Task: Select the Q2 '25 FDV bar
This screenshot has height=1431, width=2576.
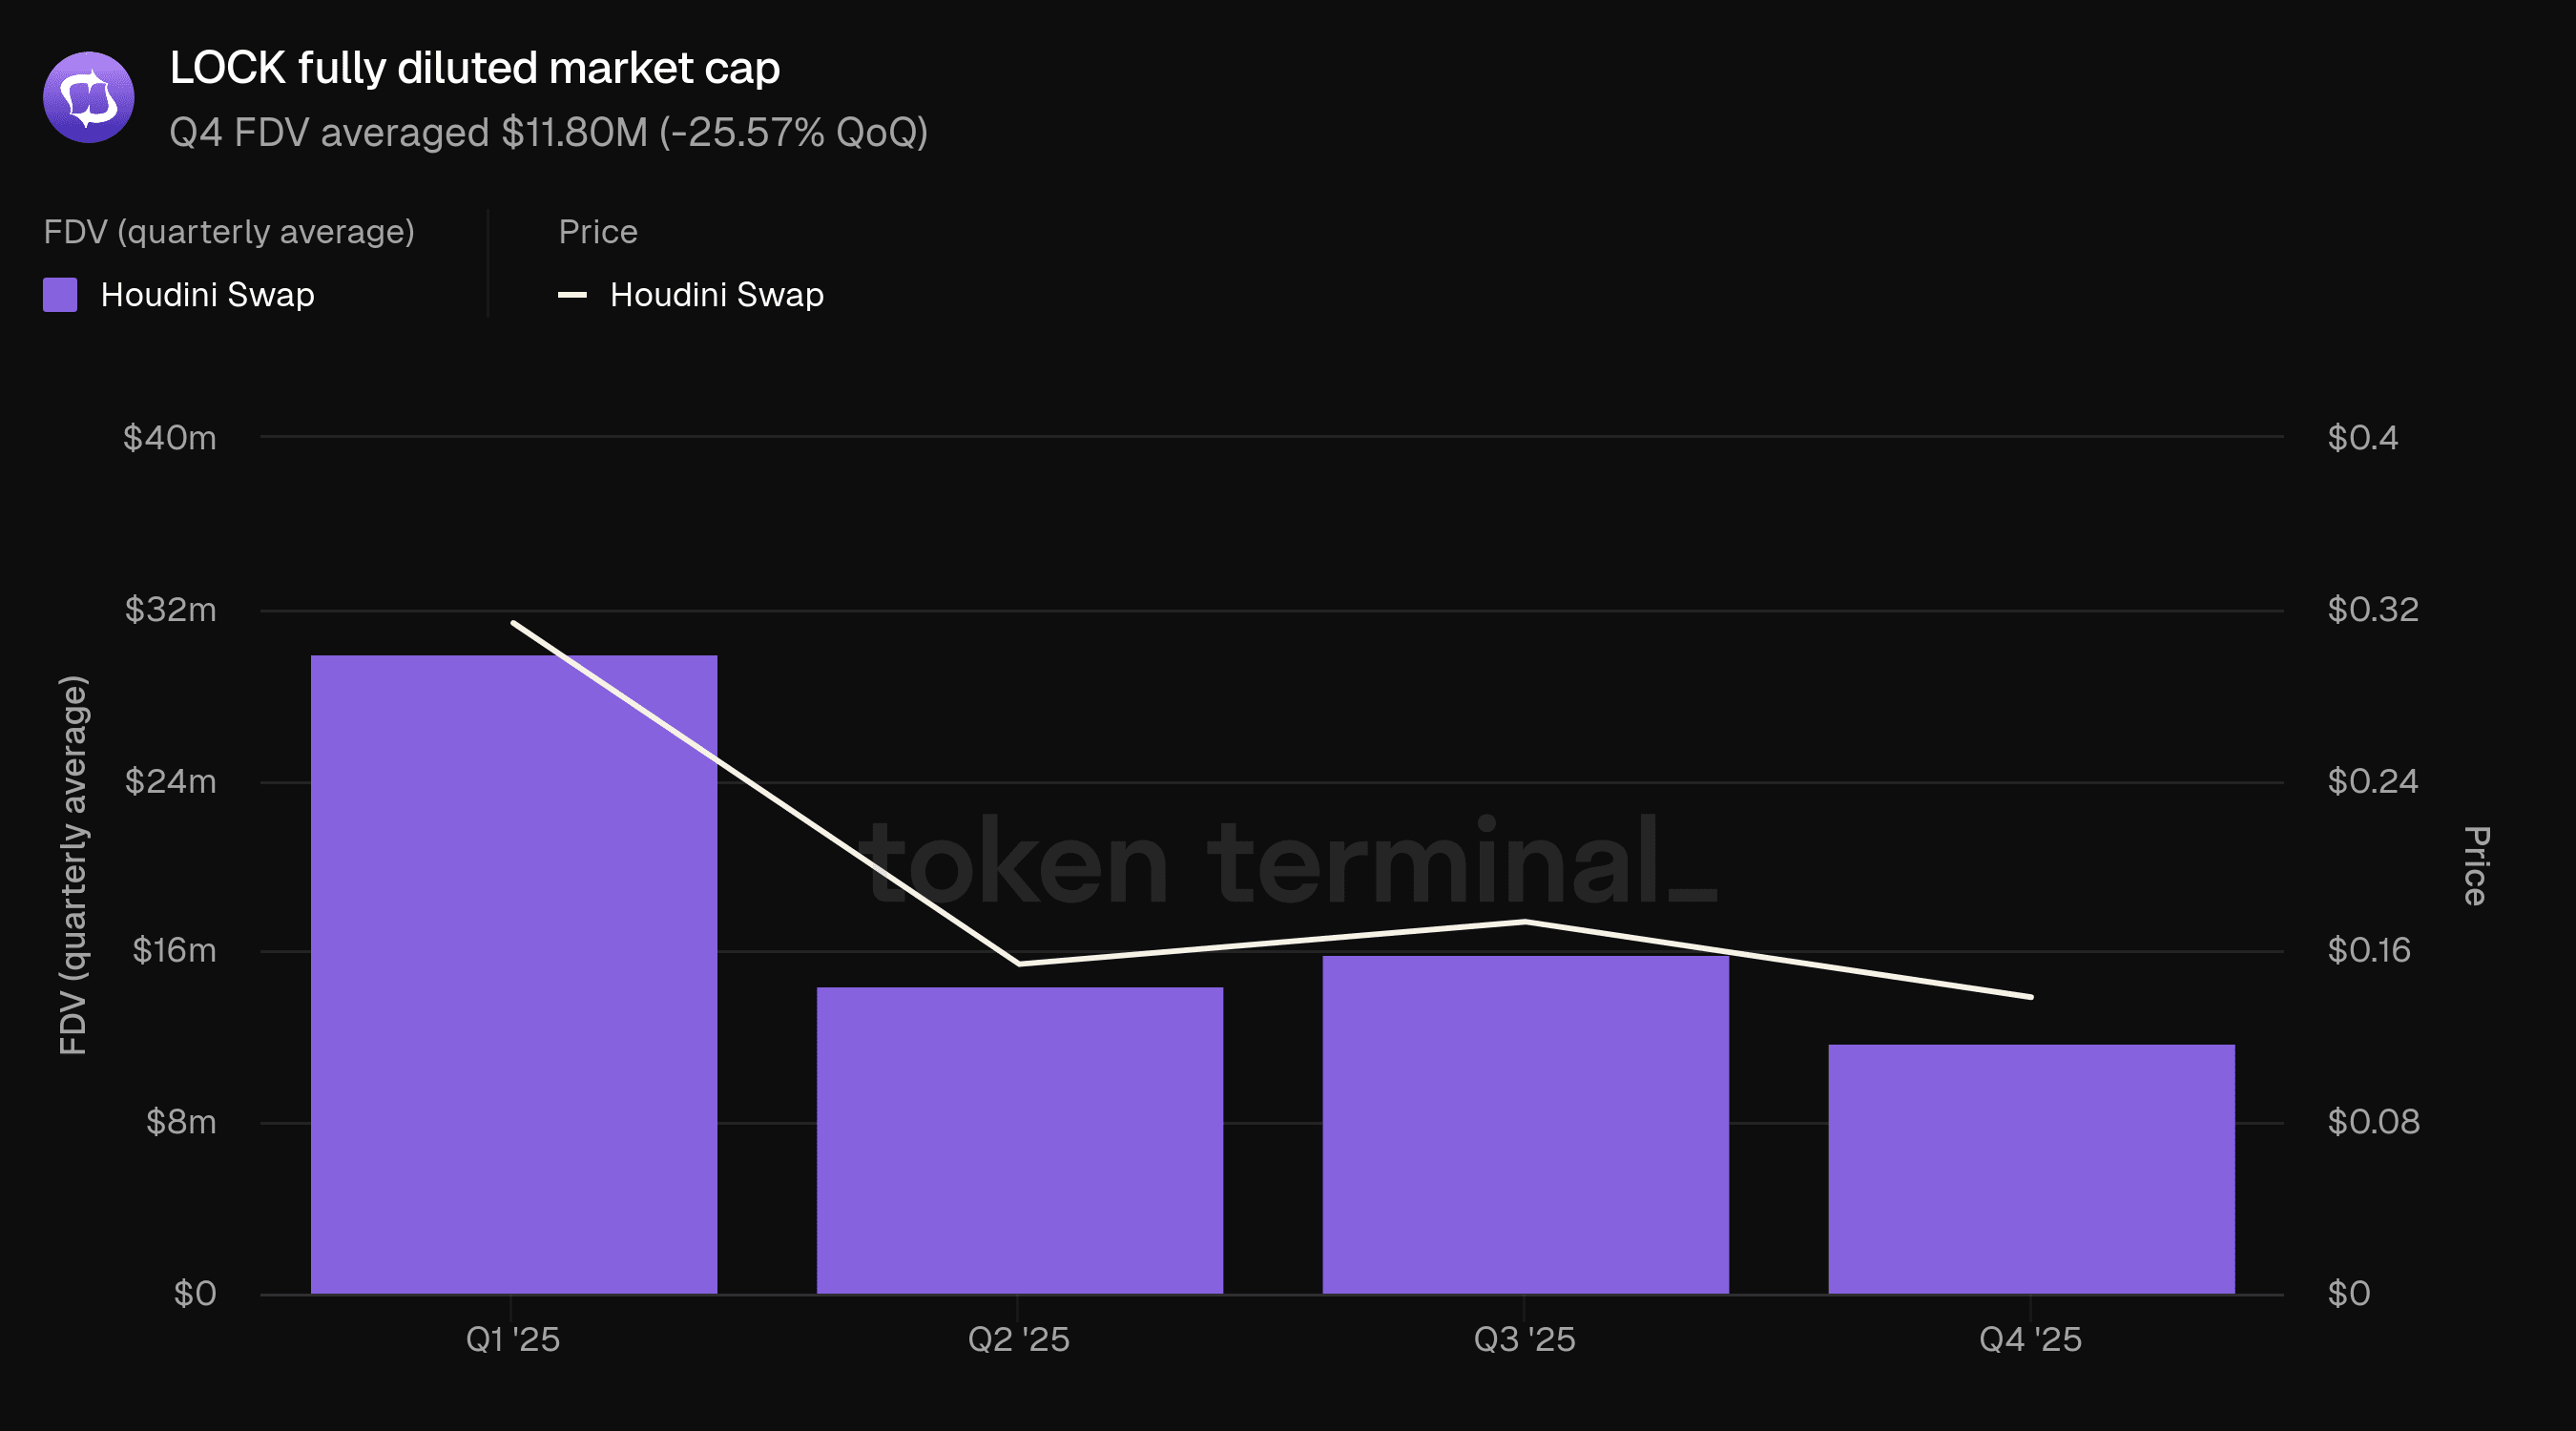Action: pos(1019,1140)
